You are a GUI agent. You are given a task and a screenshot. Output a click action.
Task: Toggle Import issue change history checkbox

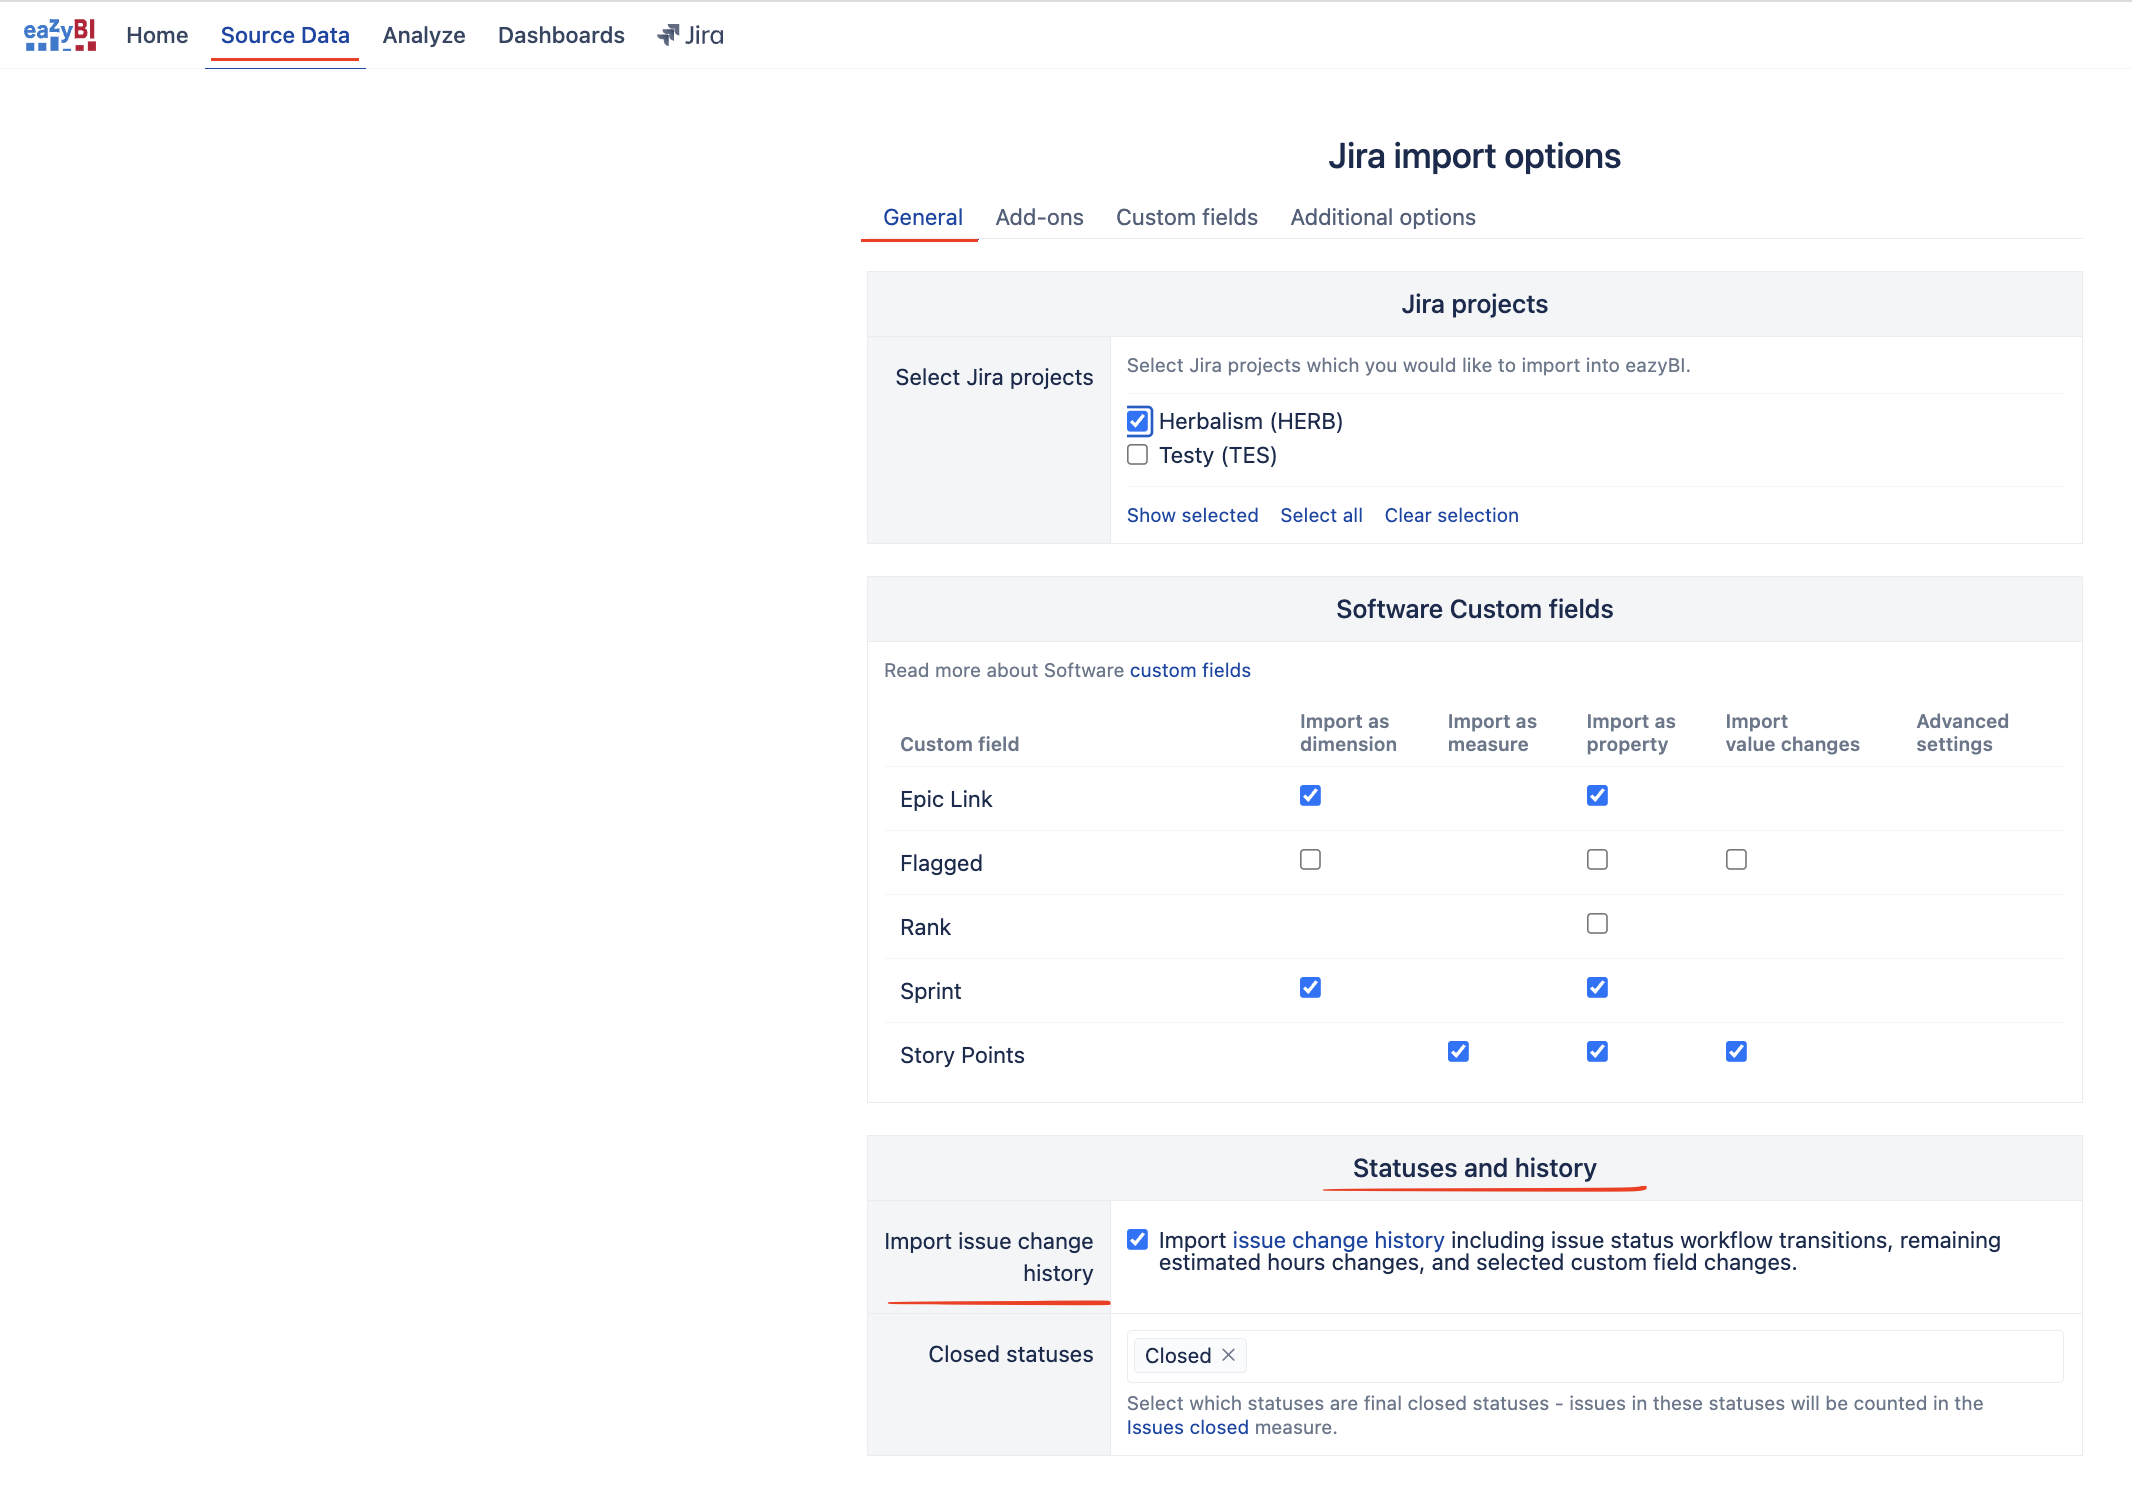[x=1137, y=1240]
